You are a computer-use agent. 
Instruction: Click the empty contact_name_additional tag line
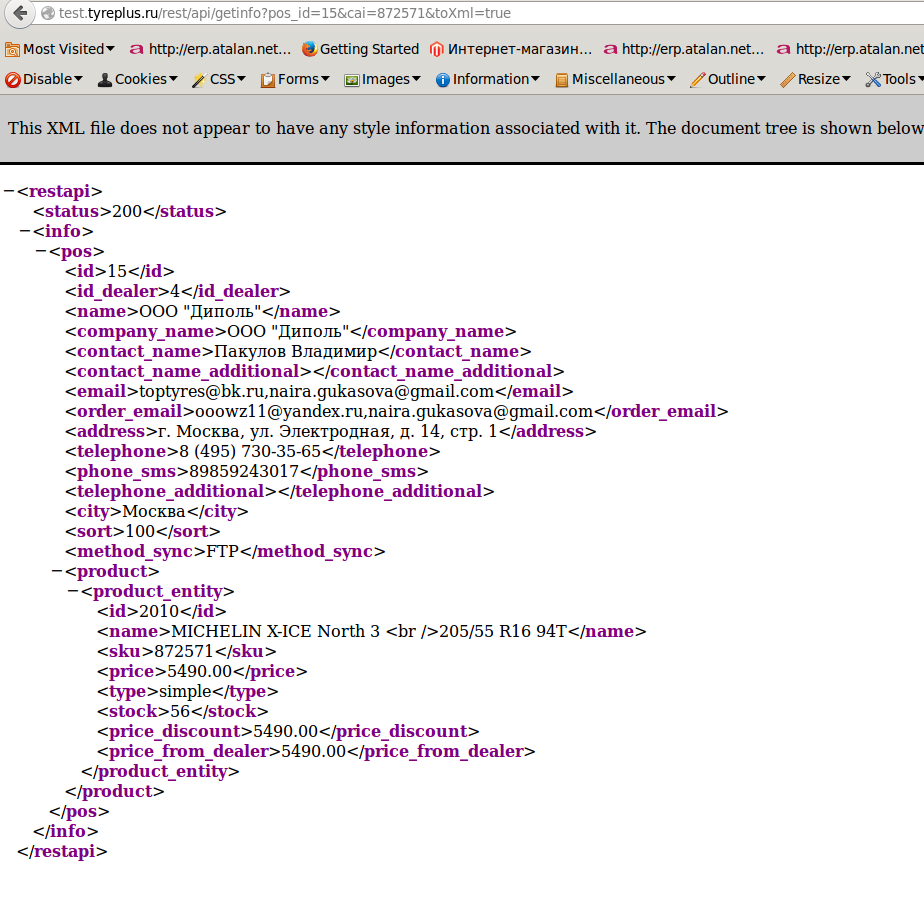[x=315, y=371]
